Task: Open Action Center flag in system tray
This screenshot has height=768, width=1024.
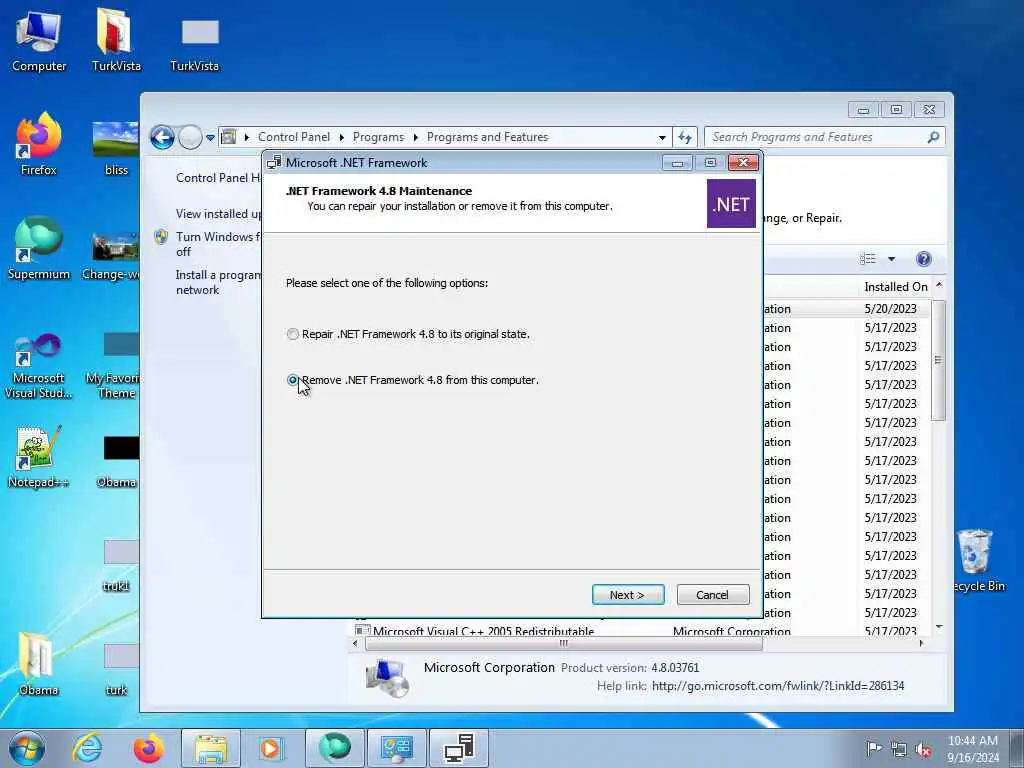Action: [x=873, y=748]
